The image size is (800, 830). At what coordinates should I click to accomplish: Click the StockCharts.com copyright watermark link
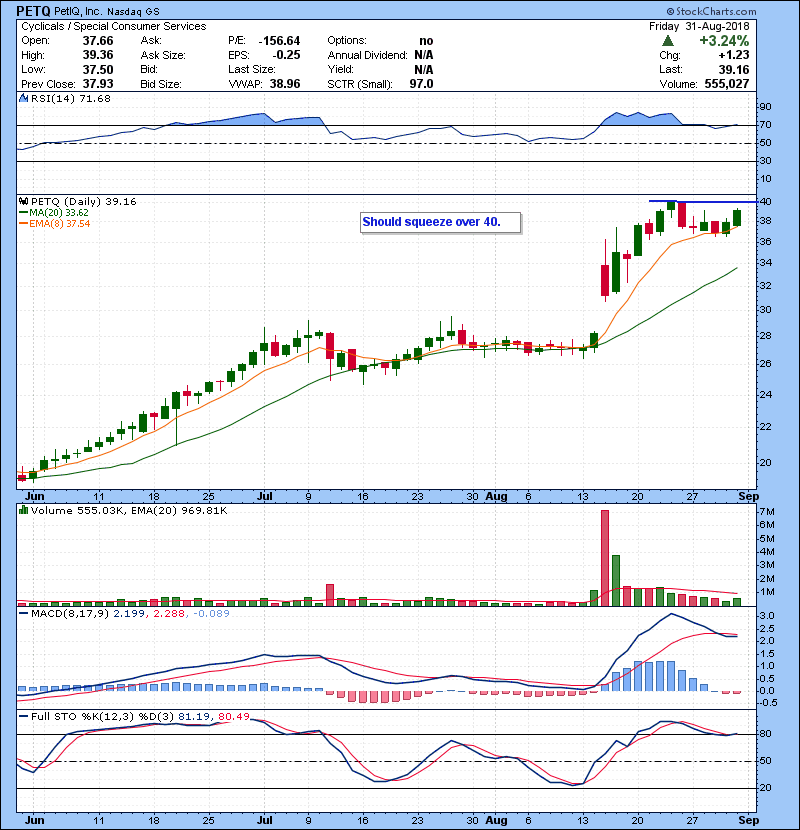click(x=711, y=11)
